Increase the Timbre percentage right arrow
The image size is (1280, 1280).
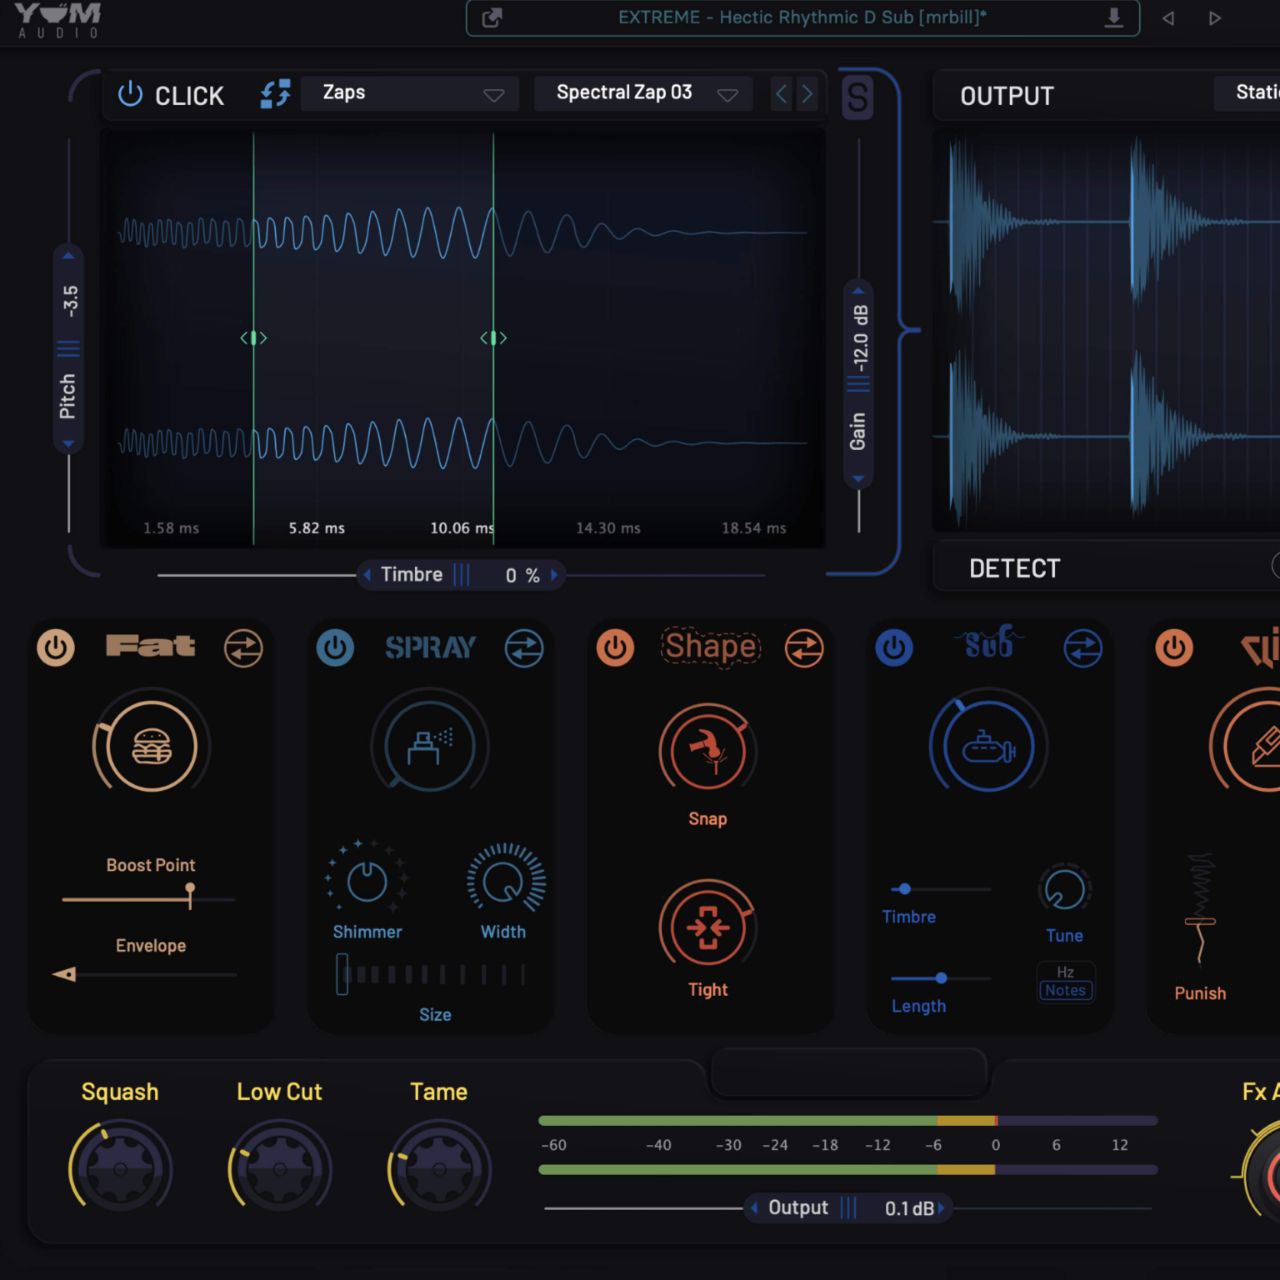tap(554, 575)
